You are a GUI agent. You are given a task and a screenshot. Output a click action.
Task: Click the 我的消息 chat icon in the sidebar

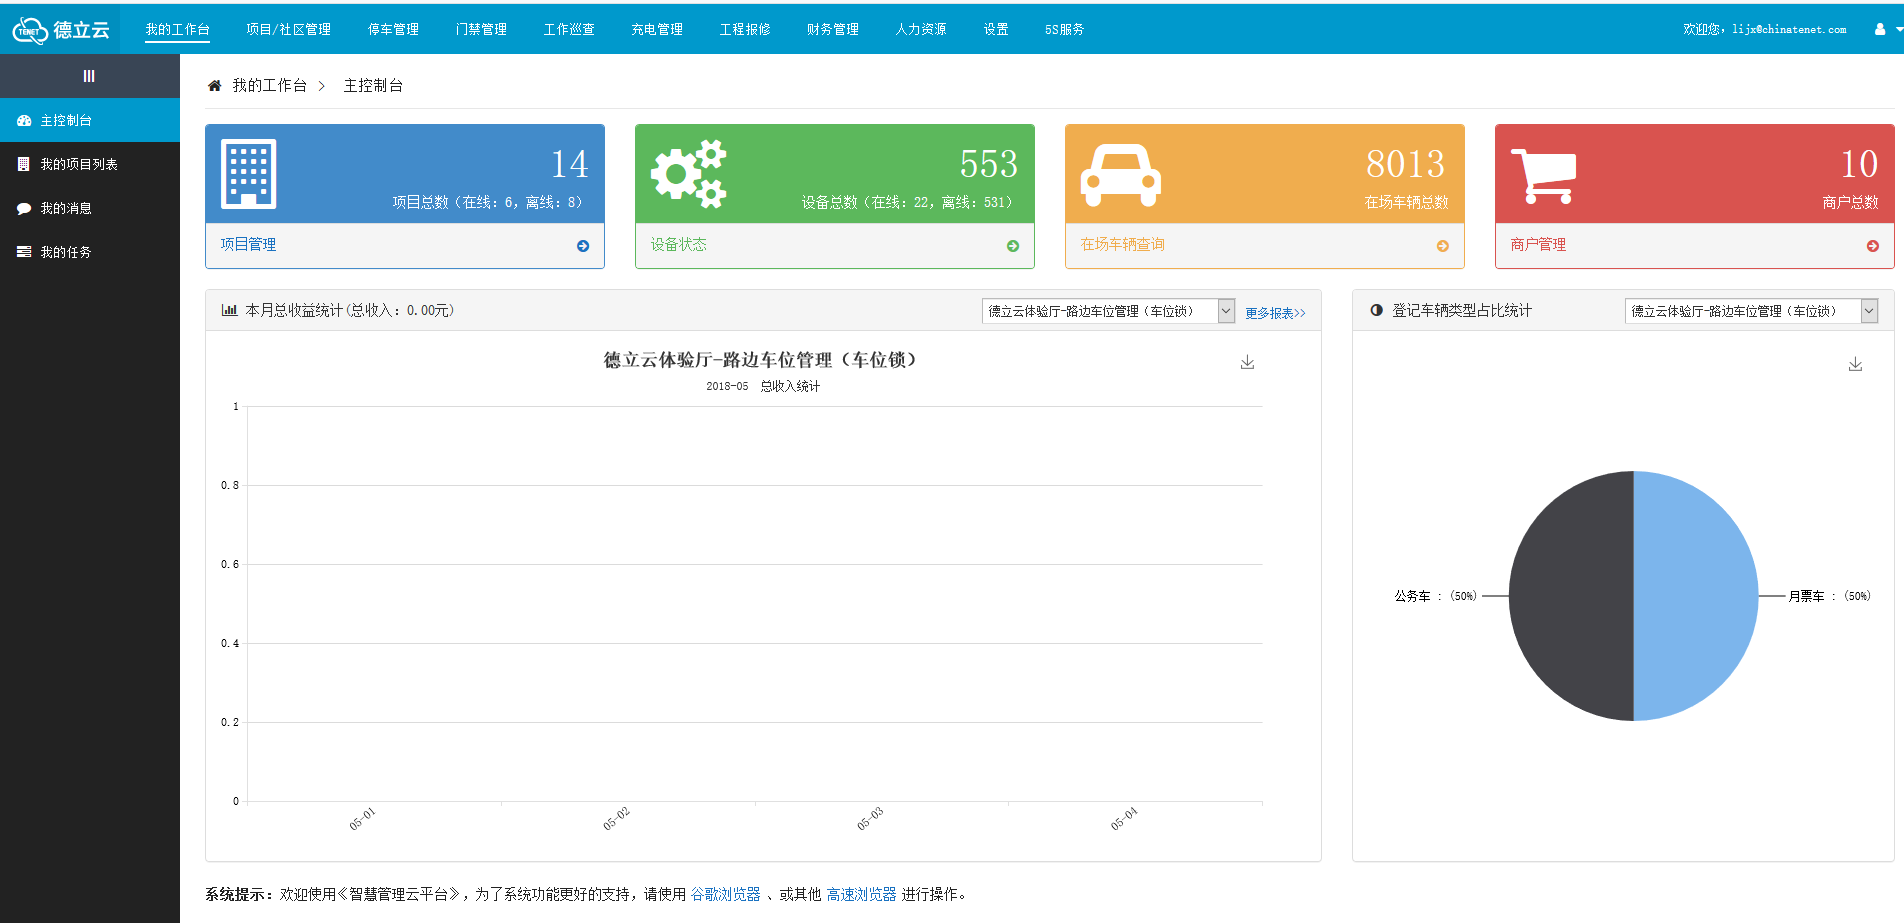(x=24, y=208)
